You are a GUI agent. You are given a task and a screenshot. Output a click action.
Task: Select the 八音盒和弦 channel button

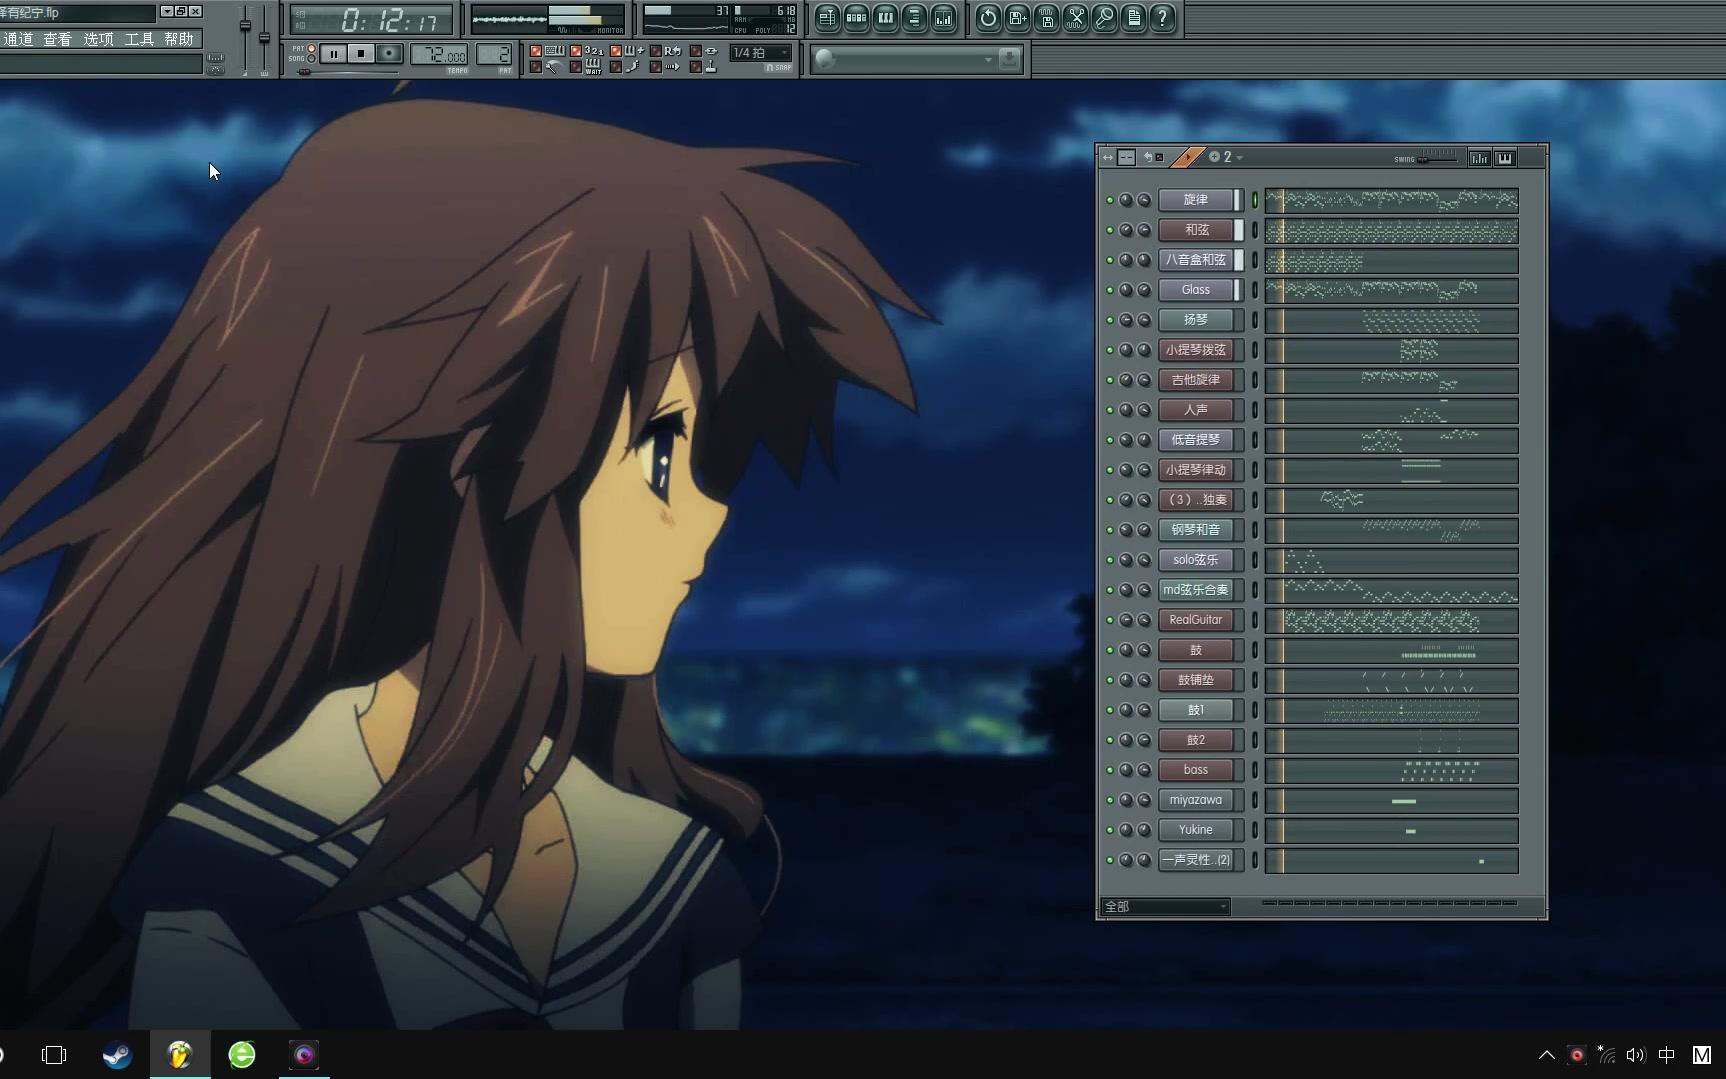(1196, 260)
